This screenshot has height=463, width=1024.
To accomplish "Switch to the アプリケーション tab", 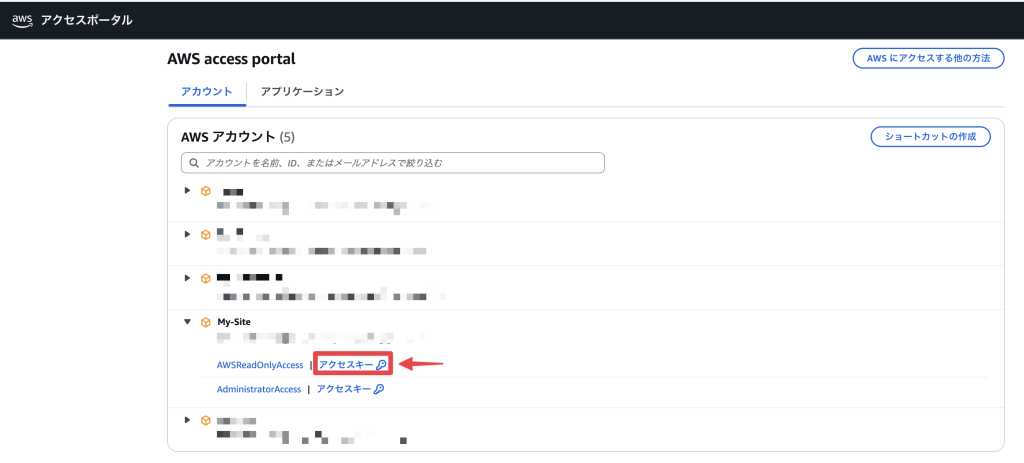I will 302,91.
